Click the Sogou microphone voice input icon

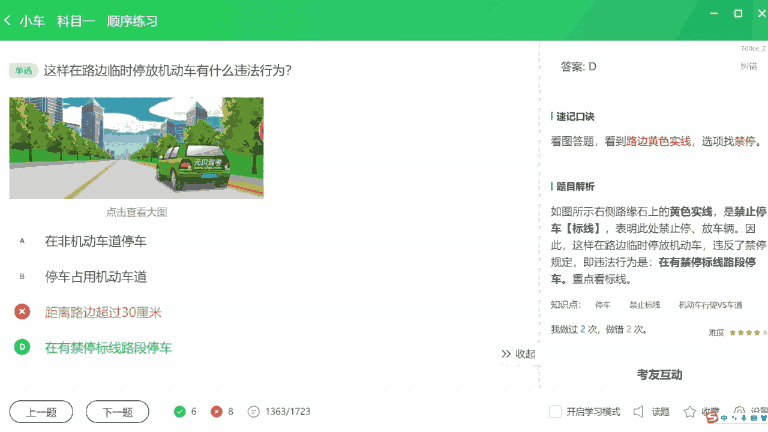point(744,418)
